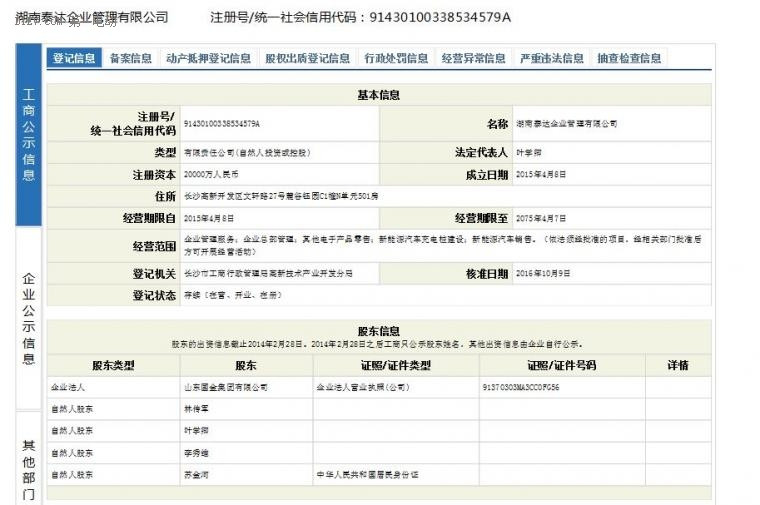
Task: Select the 工商公示信息 sidebar section
Action: [29, 135]
